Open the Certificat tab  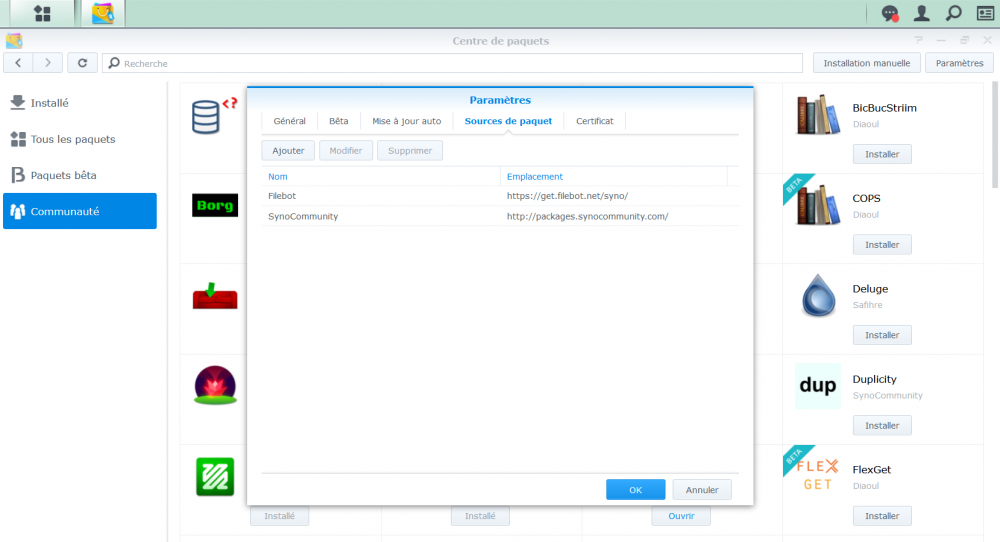click(594, 121)
